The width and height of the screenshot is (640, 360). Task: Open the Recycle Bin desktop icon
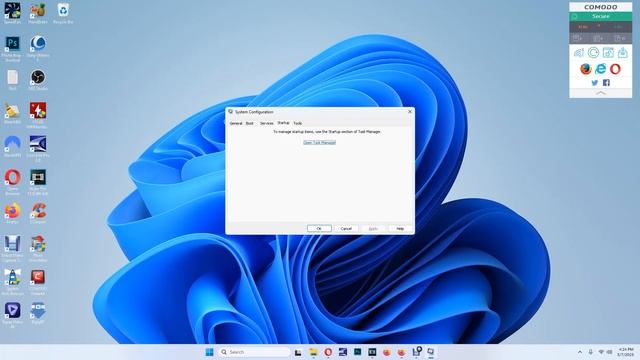[x=63, y=13]
